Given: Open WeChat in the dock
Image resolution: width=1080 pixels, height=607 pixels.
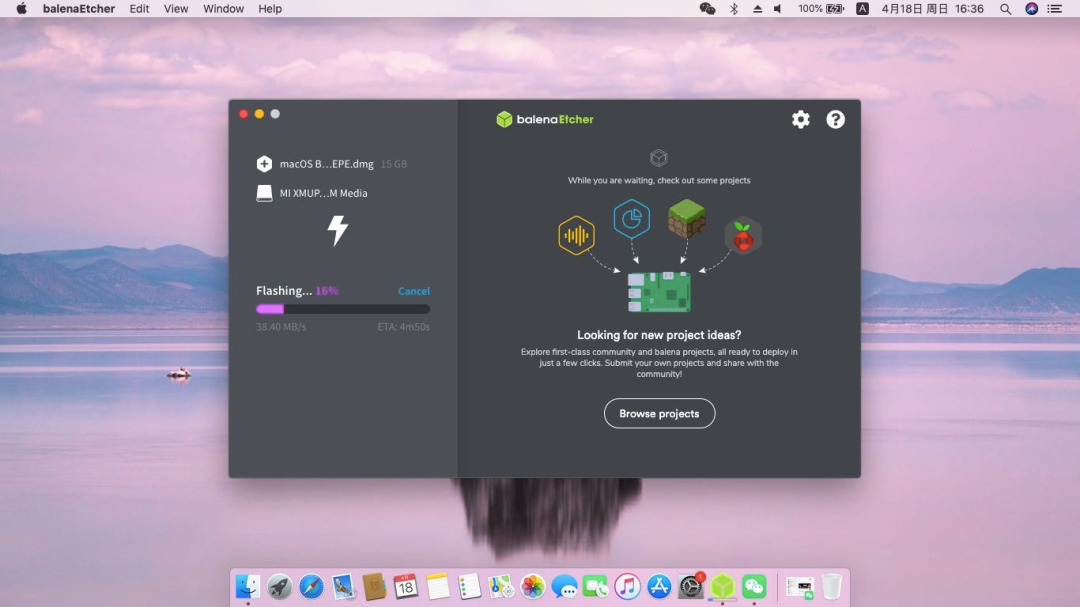Looking at the screenshot, I should coord(754,586).
